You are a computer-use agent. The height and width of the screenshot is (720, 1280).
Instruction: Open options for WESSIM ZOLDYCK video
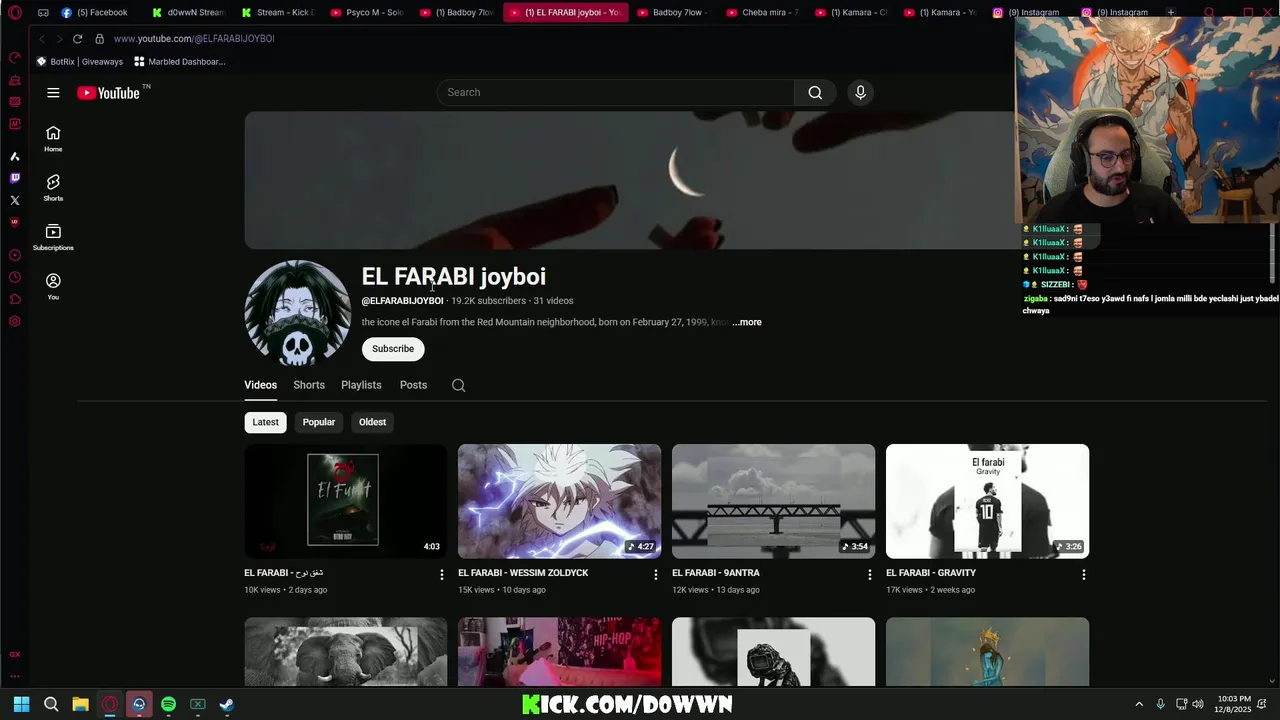655,575
